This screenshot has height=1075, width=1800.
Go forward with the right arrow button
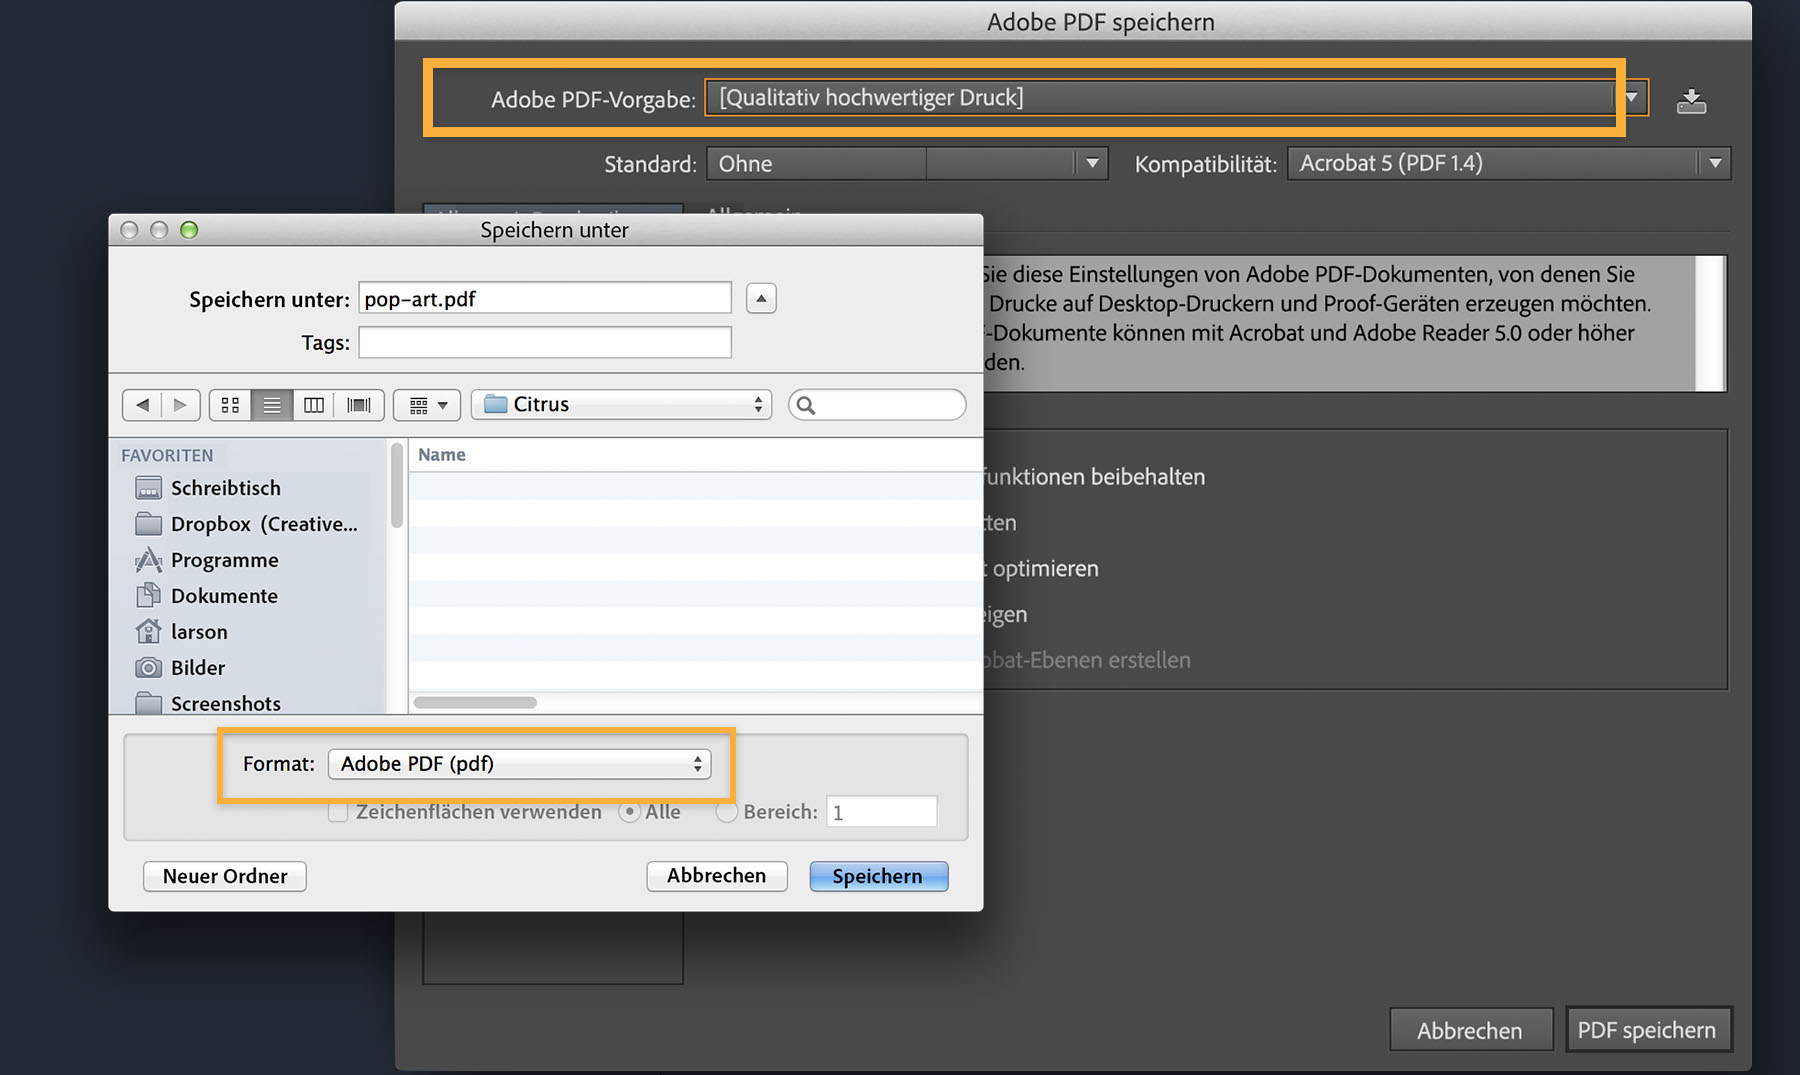pos(180,405)
